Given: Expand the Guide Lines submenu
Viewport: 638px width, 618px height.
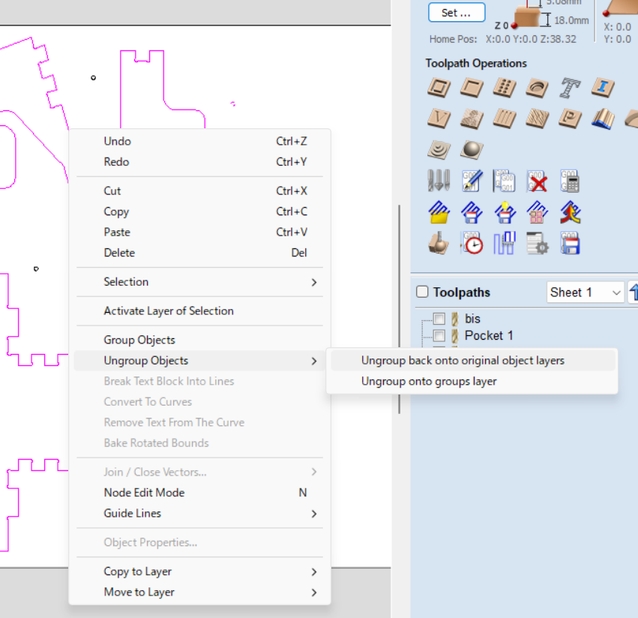Looking at the screenshot, I should [x=199, y=513].
